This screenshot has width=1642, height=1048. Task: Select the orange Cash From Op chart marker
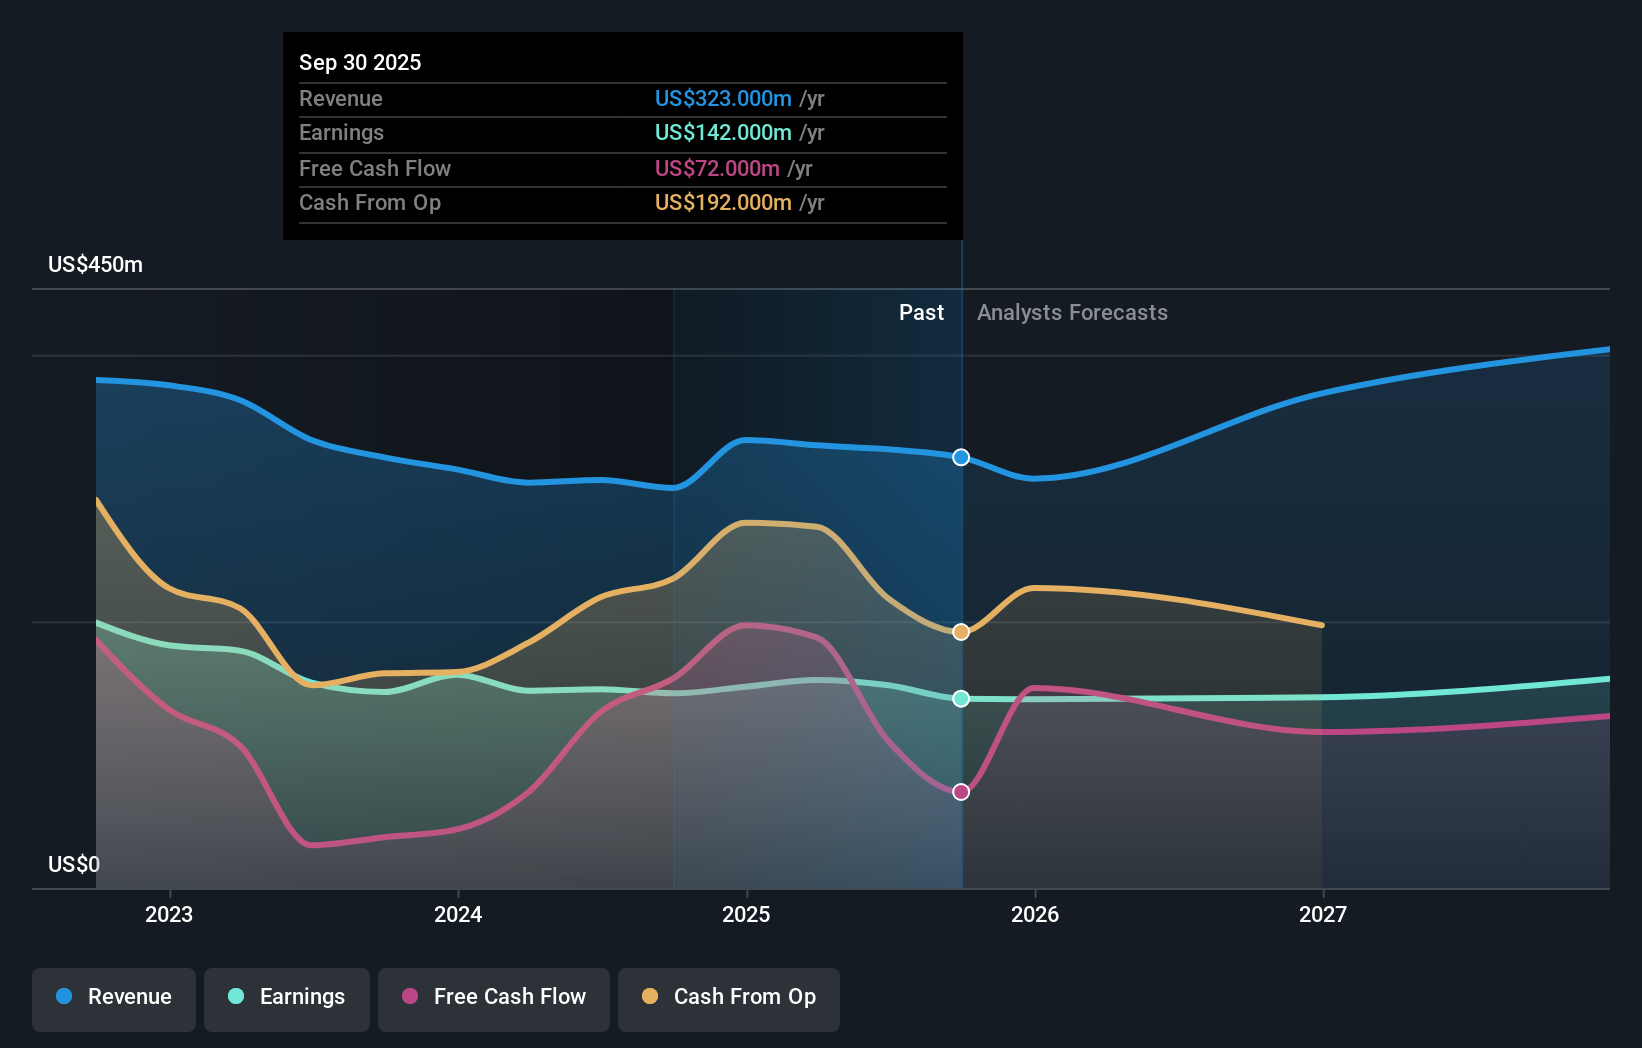961,631
